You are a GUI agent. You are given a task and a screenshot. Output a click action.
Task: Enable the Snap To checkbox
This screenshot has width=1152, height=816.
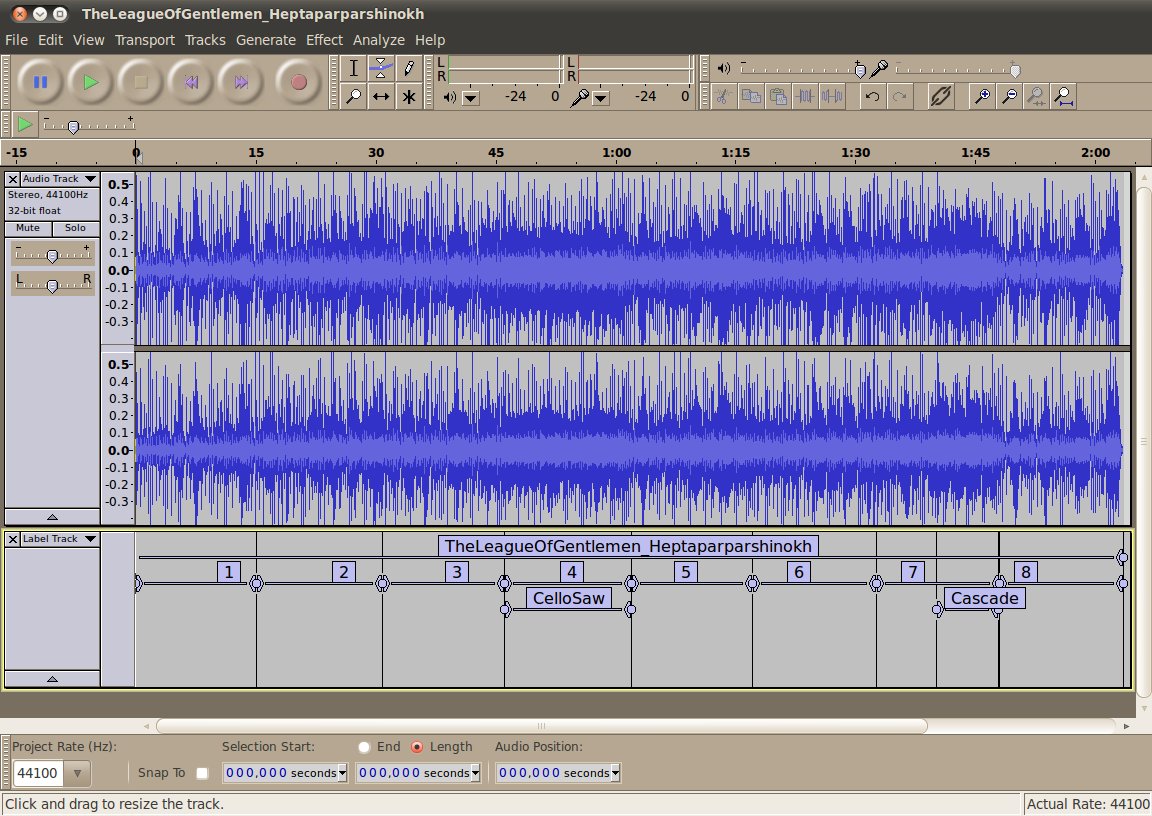tap(203, 773)
